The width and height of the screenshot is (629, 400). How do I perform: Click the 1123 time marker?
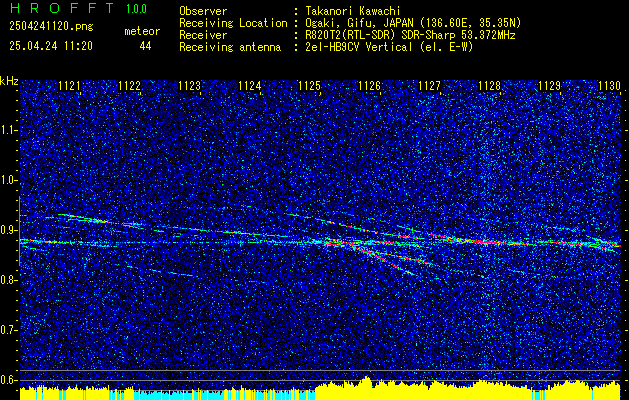tap(189, 85)
